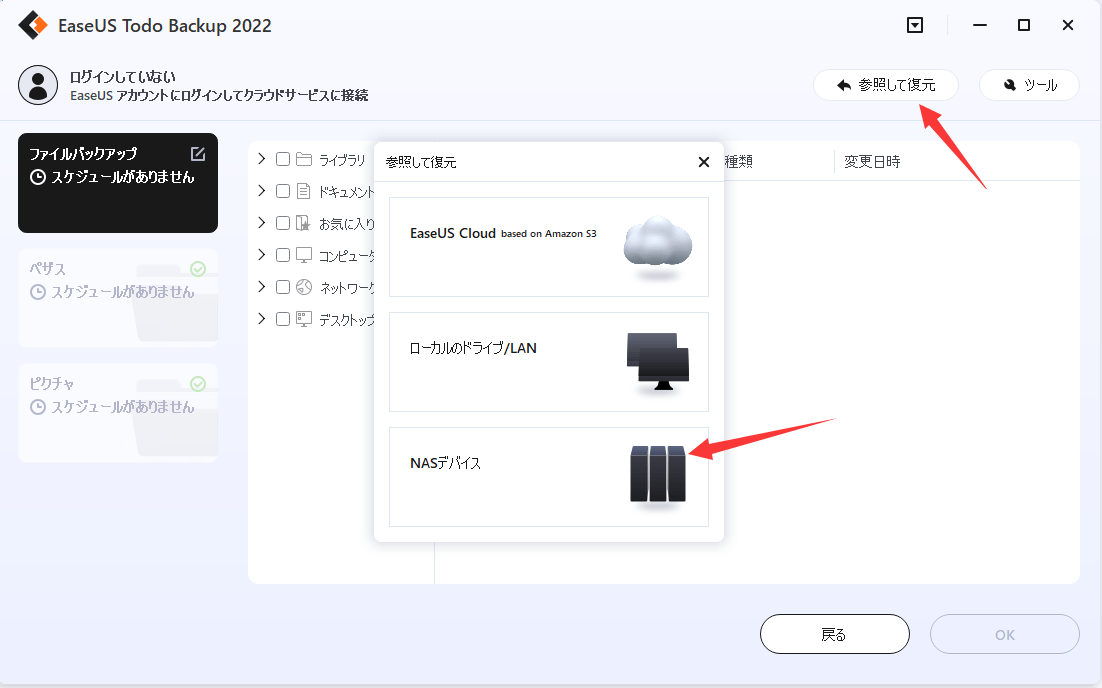1102x688 pixels.
Task: Select the NASデバイス restore option
Action: [549, 477]
